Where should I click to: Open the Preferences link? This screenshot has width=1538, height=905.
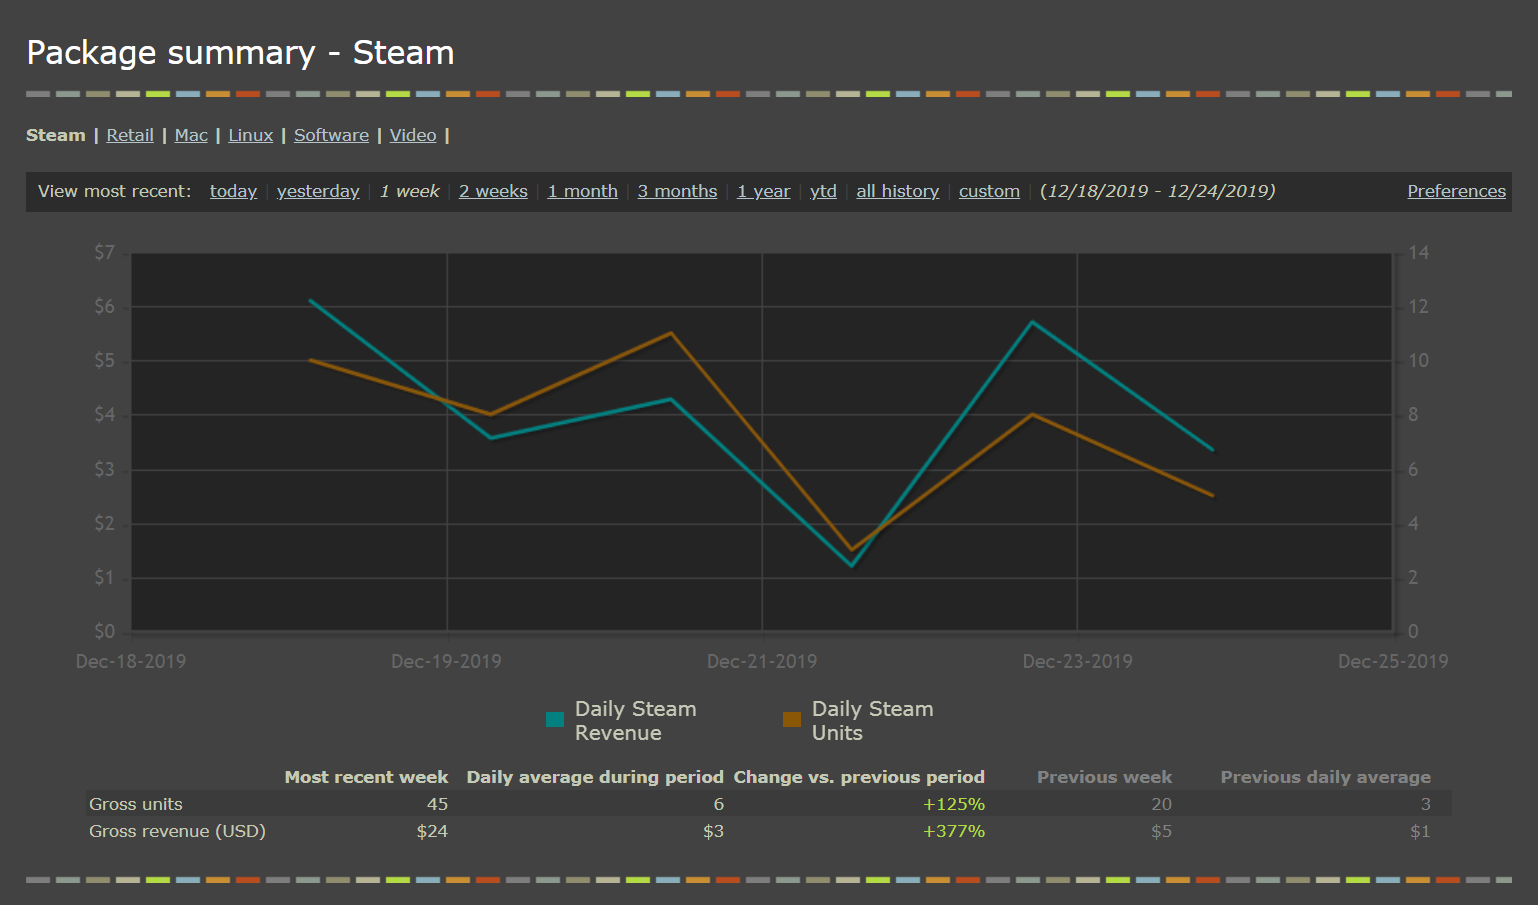[x=1456, y=191]
